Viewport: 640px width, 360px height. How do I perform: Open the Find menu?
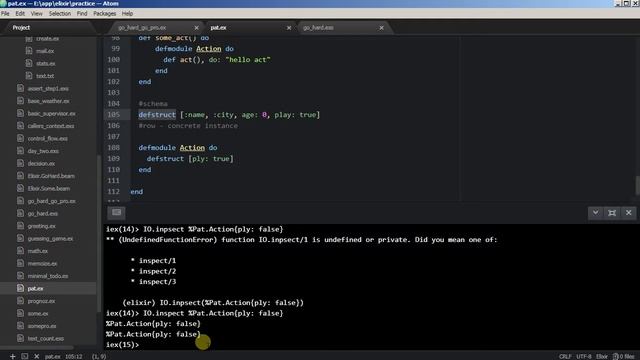click(82, 13)
